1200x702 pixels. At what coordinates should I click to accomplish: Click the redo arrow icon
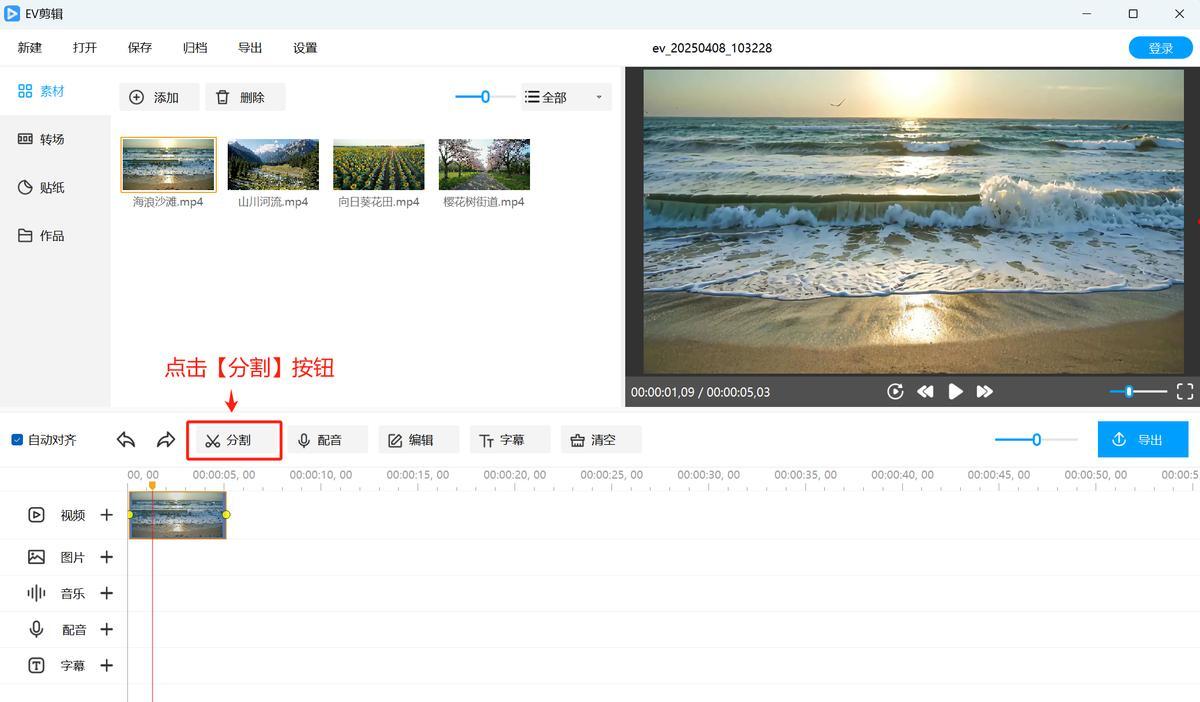pos(166,440)
